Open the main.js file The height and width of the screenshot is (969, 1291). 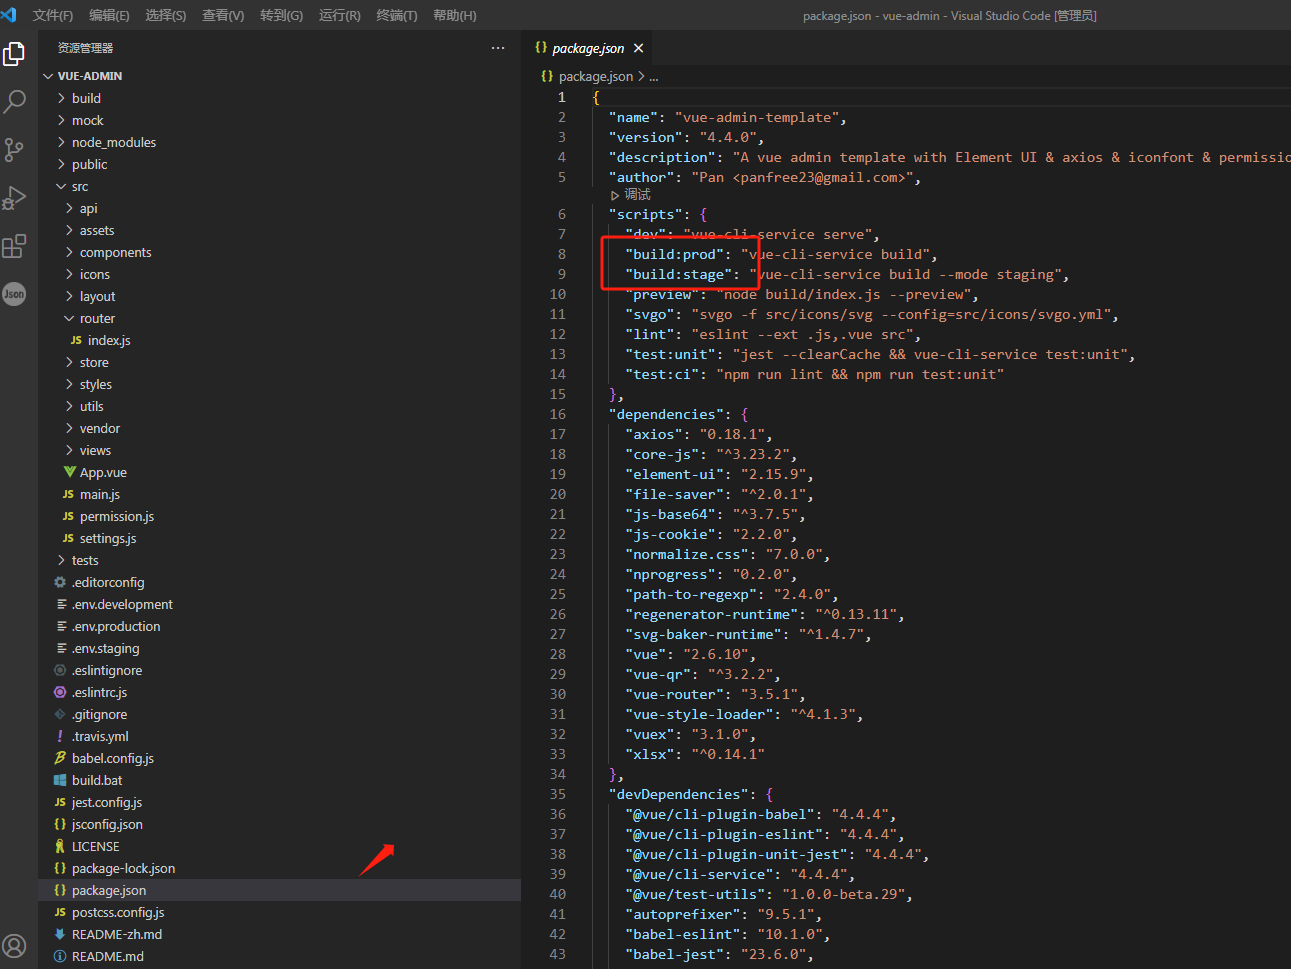pyautogui.click(x=280, y=494)
